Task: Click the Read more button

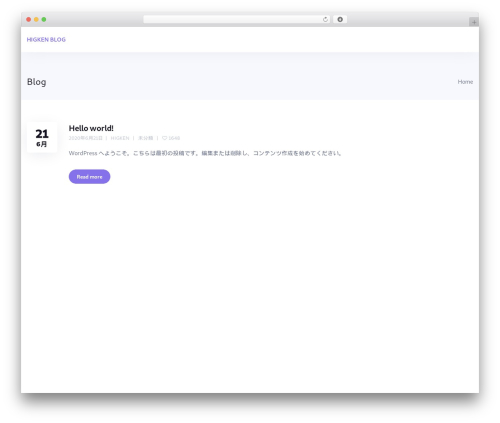Action: tap(89, 177)
